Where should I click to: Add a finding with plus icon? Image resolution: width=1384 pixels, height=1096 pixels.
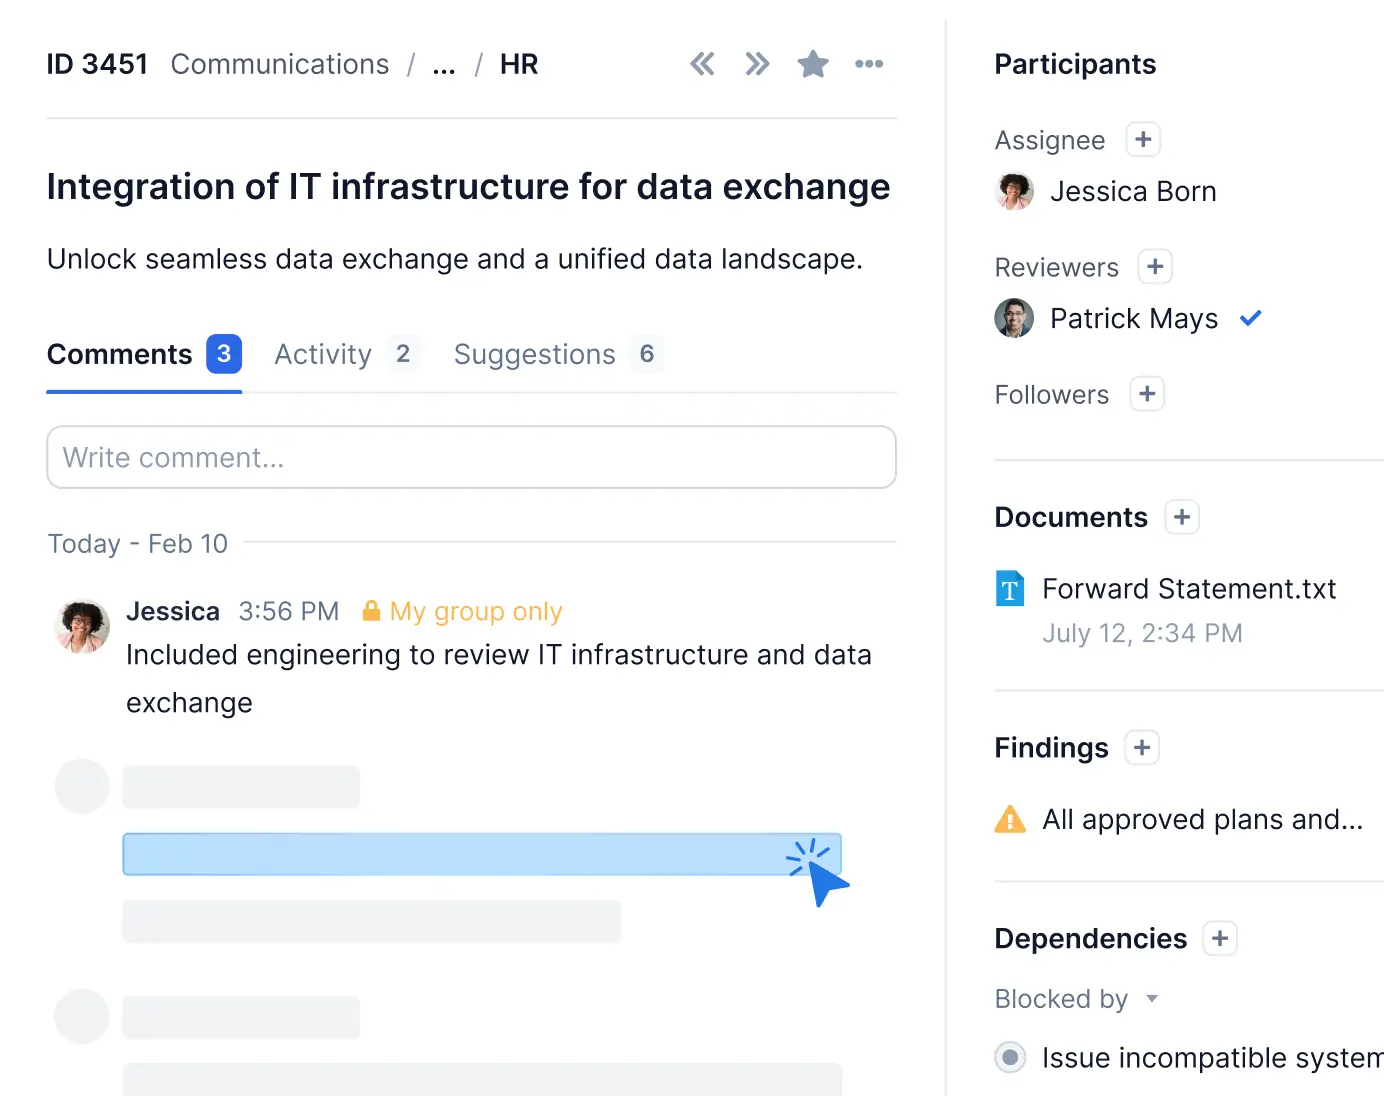1142,748
